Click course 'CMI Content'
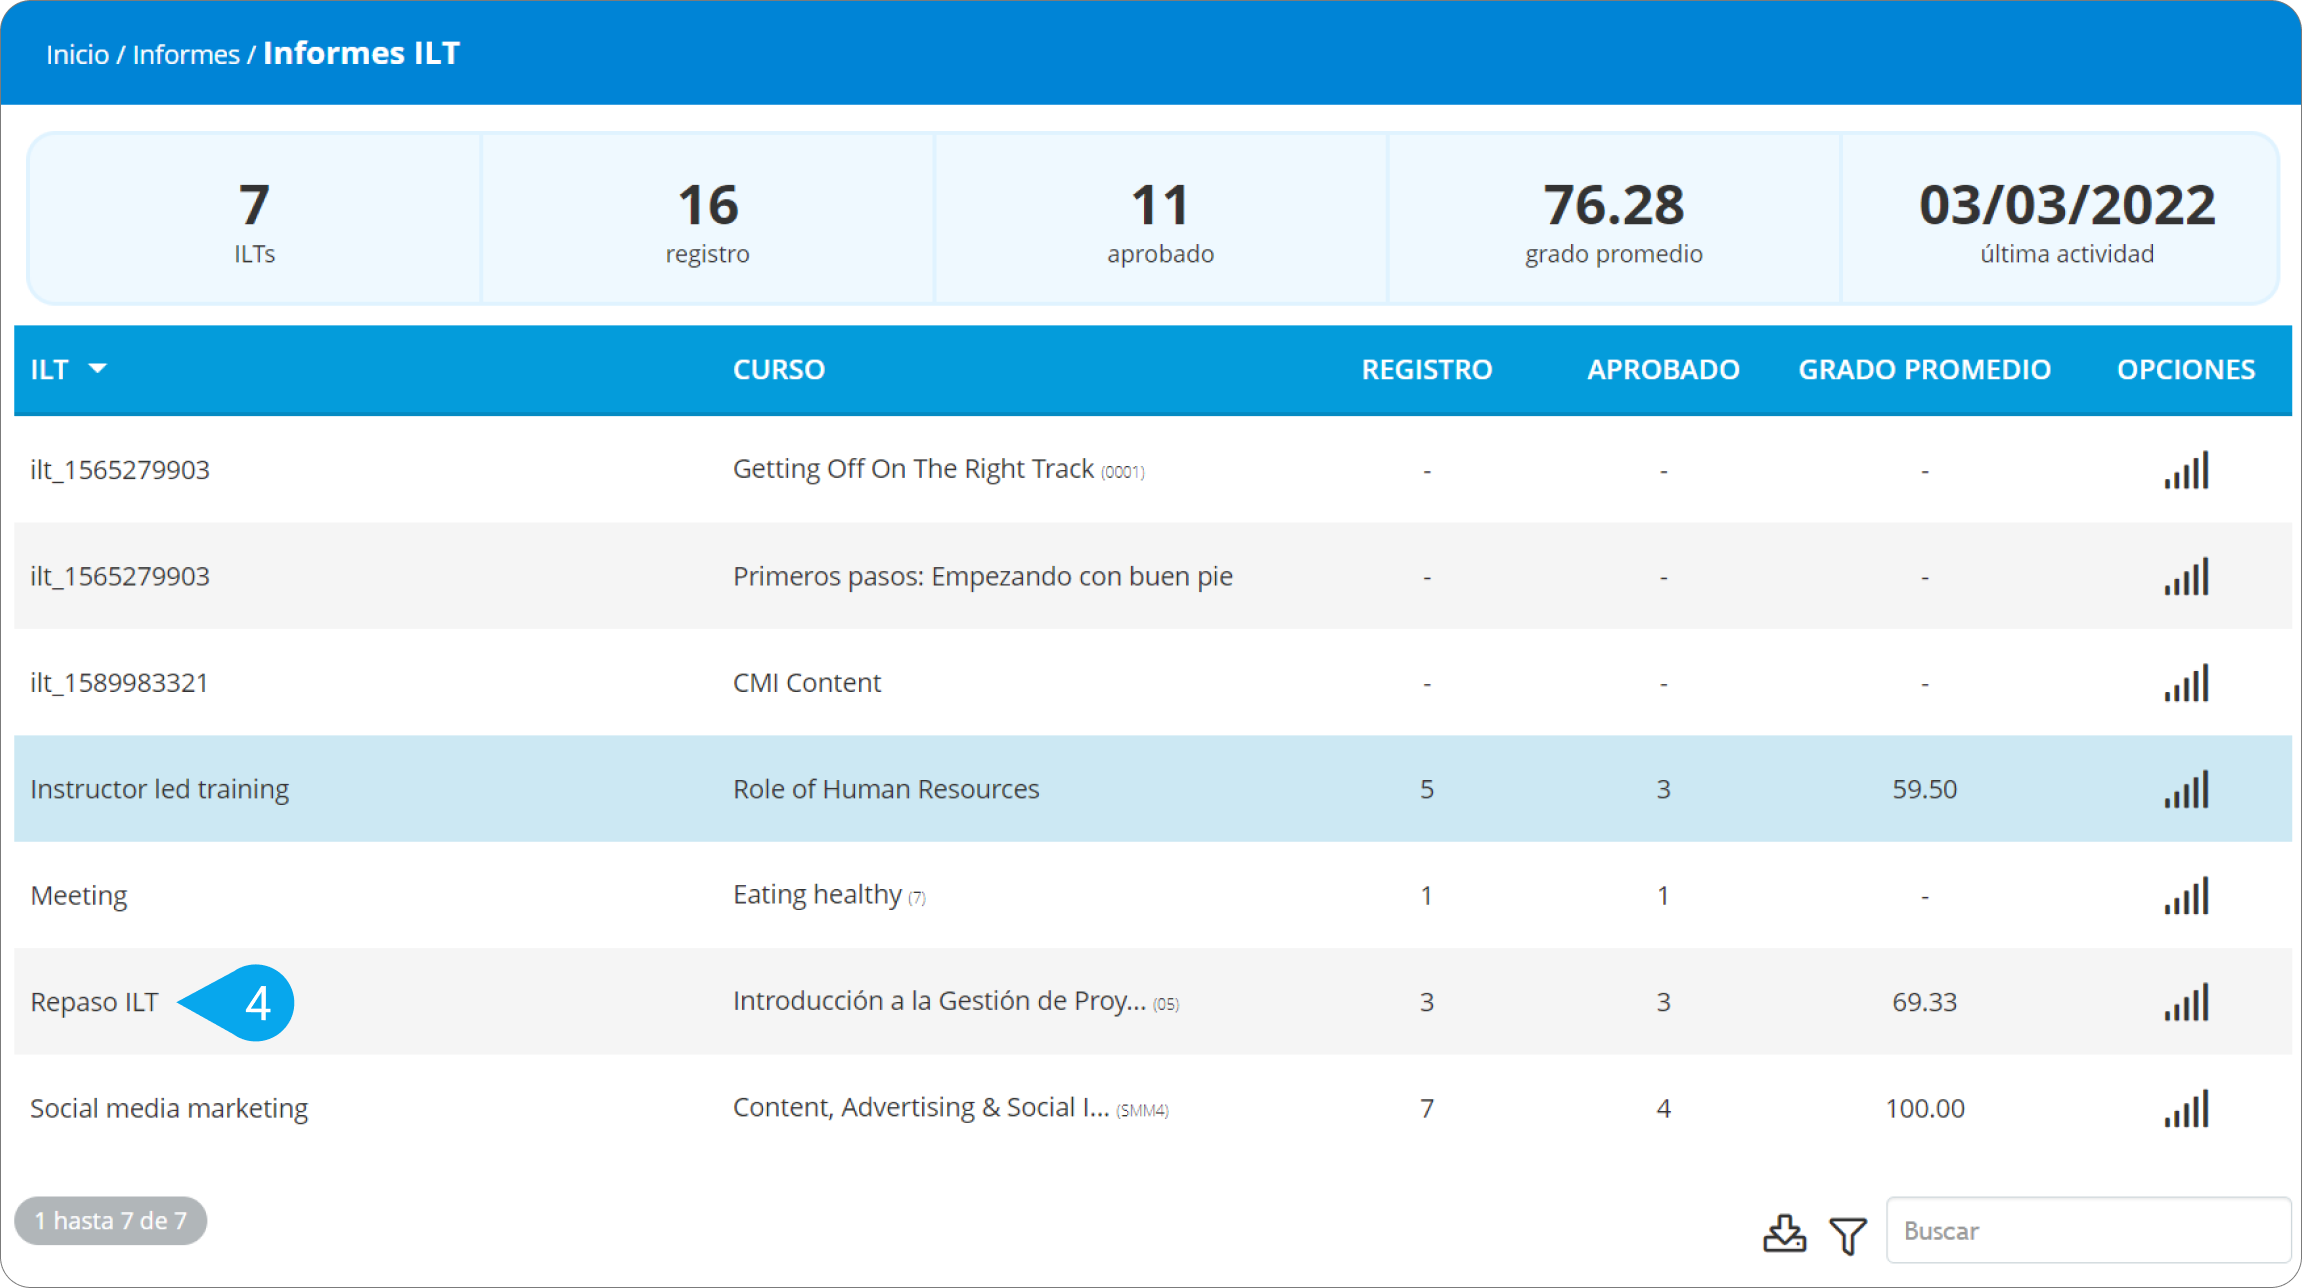 [x=807, y=683]
